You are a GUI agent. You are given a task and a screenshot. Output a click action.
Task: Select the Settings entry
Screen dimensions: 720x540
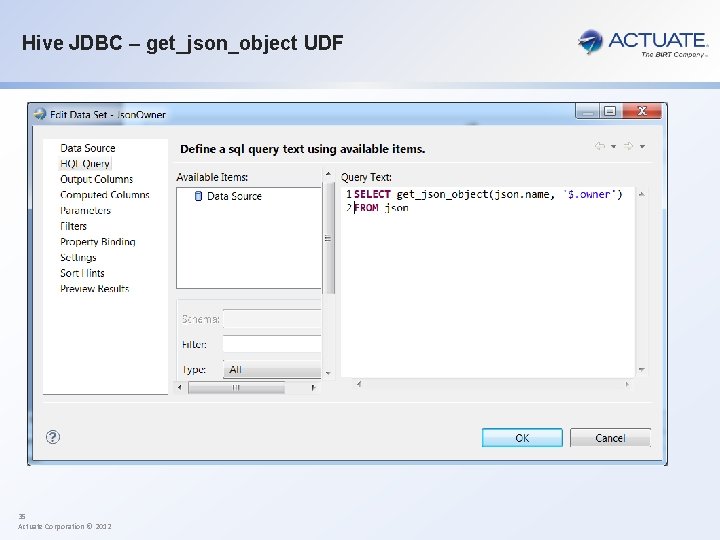click(78, 257)
